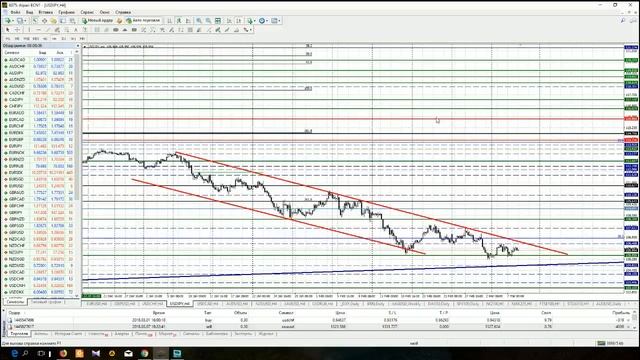Toggle the Auto Trading button

pyautogui.click(x=143, y=20)
